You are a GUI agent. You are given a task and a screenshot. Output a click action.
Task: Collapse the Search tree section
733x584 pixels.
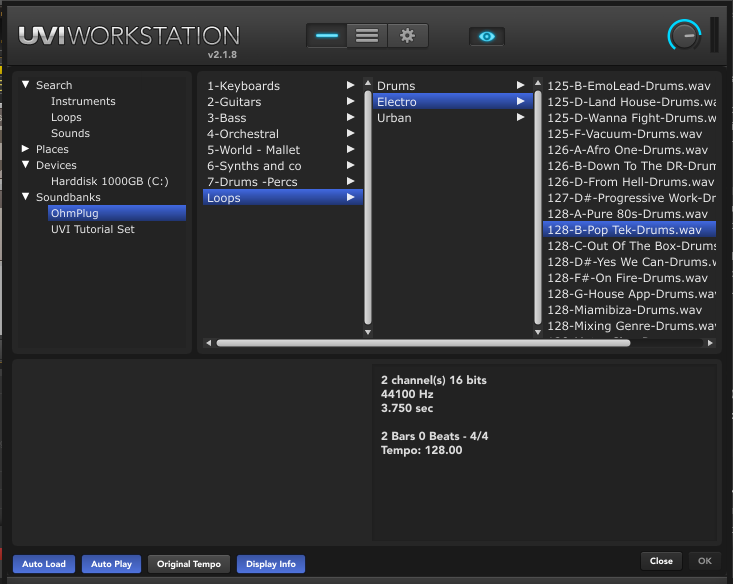click(26, 85)
